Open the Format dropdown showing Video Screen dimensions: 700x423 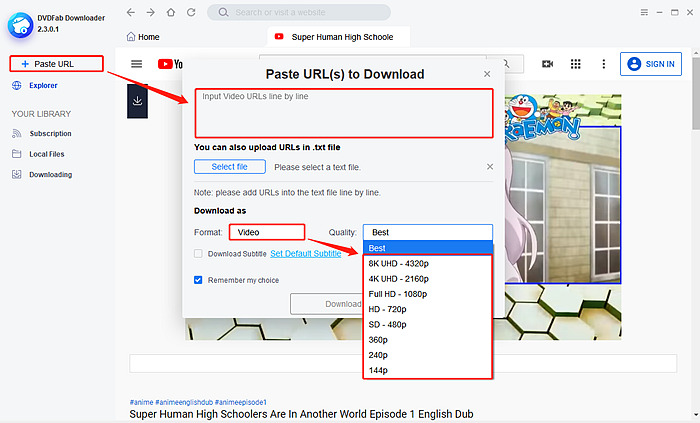266,232
